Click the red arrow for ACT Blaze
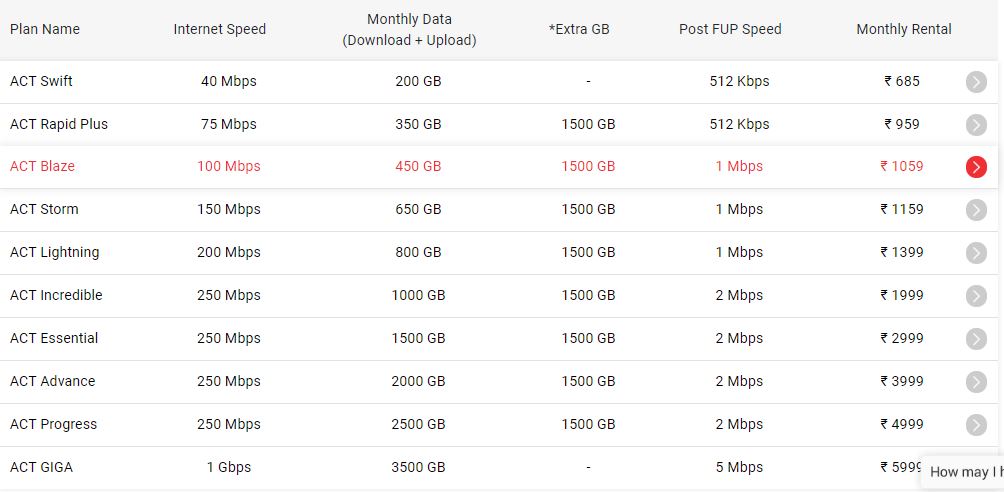 [x=976, y=167]
